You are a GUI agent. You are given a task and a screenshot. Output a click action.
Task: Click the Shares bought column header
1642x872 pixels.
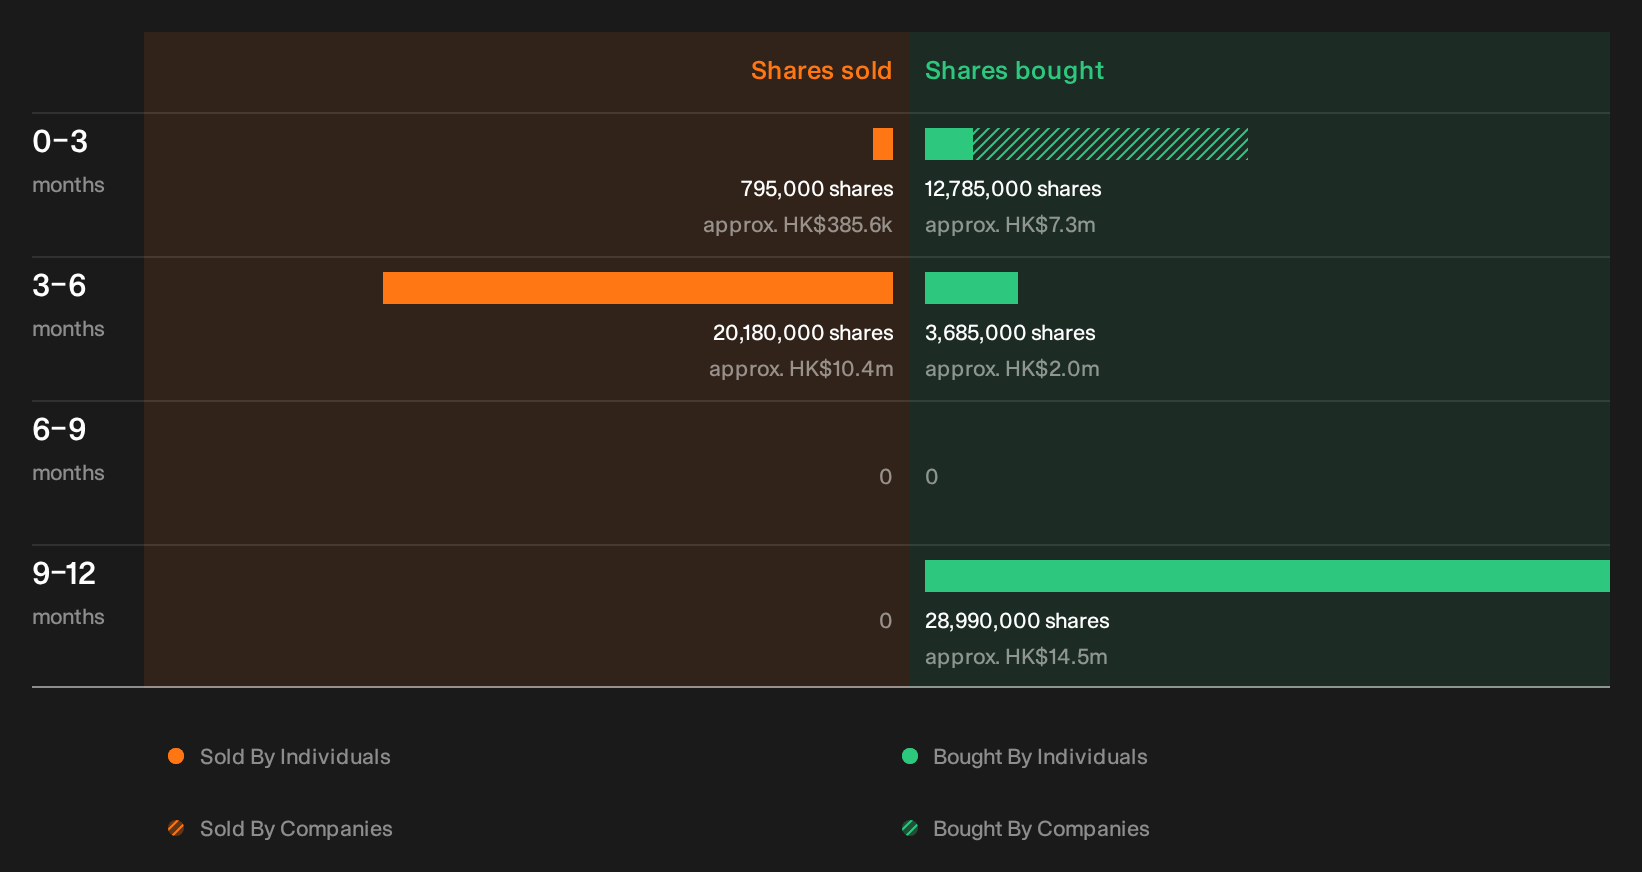click(1014, 71)
